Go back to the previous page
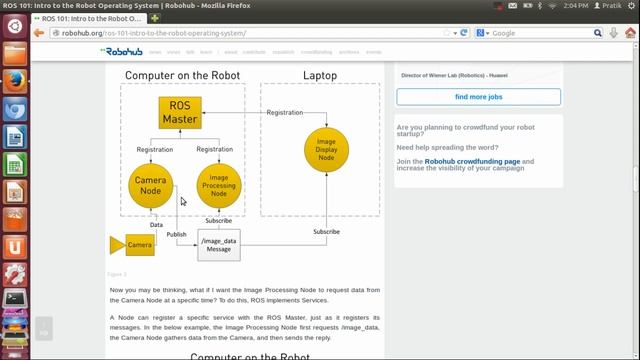640x360 pixels. tap(39, 33)
